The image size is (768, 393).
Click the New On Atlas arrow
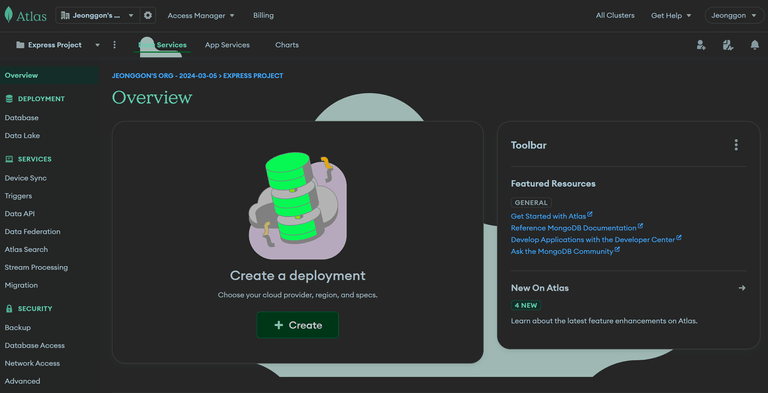[x=742, y=288]
